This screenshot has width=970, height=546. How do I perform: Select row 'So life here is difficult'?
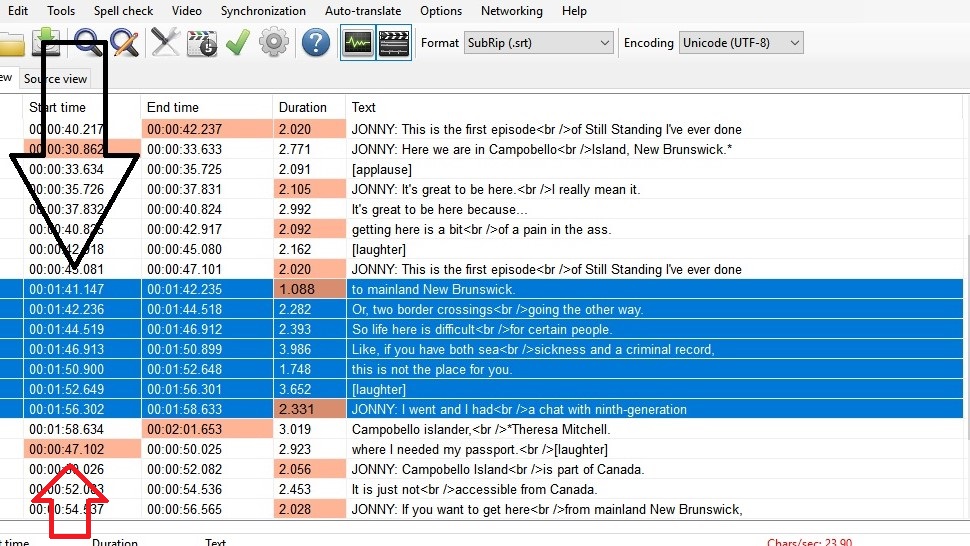coord(481,329)
